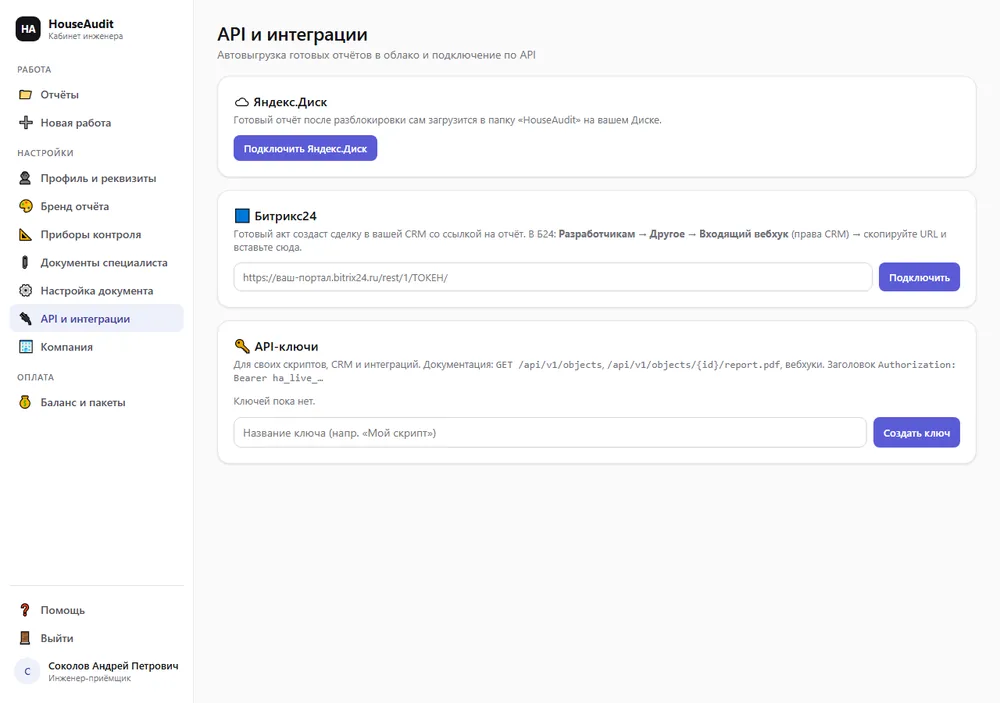Click the key icon beside API-ключи
Image resolution: width=1000 pixels, height=703 pixels.
242,346
